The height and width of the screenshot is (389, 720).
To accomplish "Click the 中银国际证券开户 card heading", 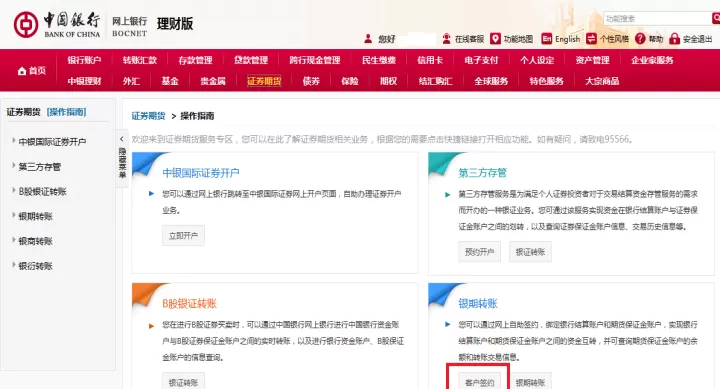I will (201, 173).
